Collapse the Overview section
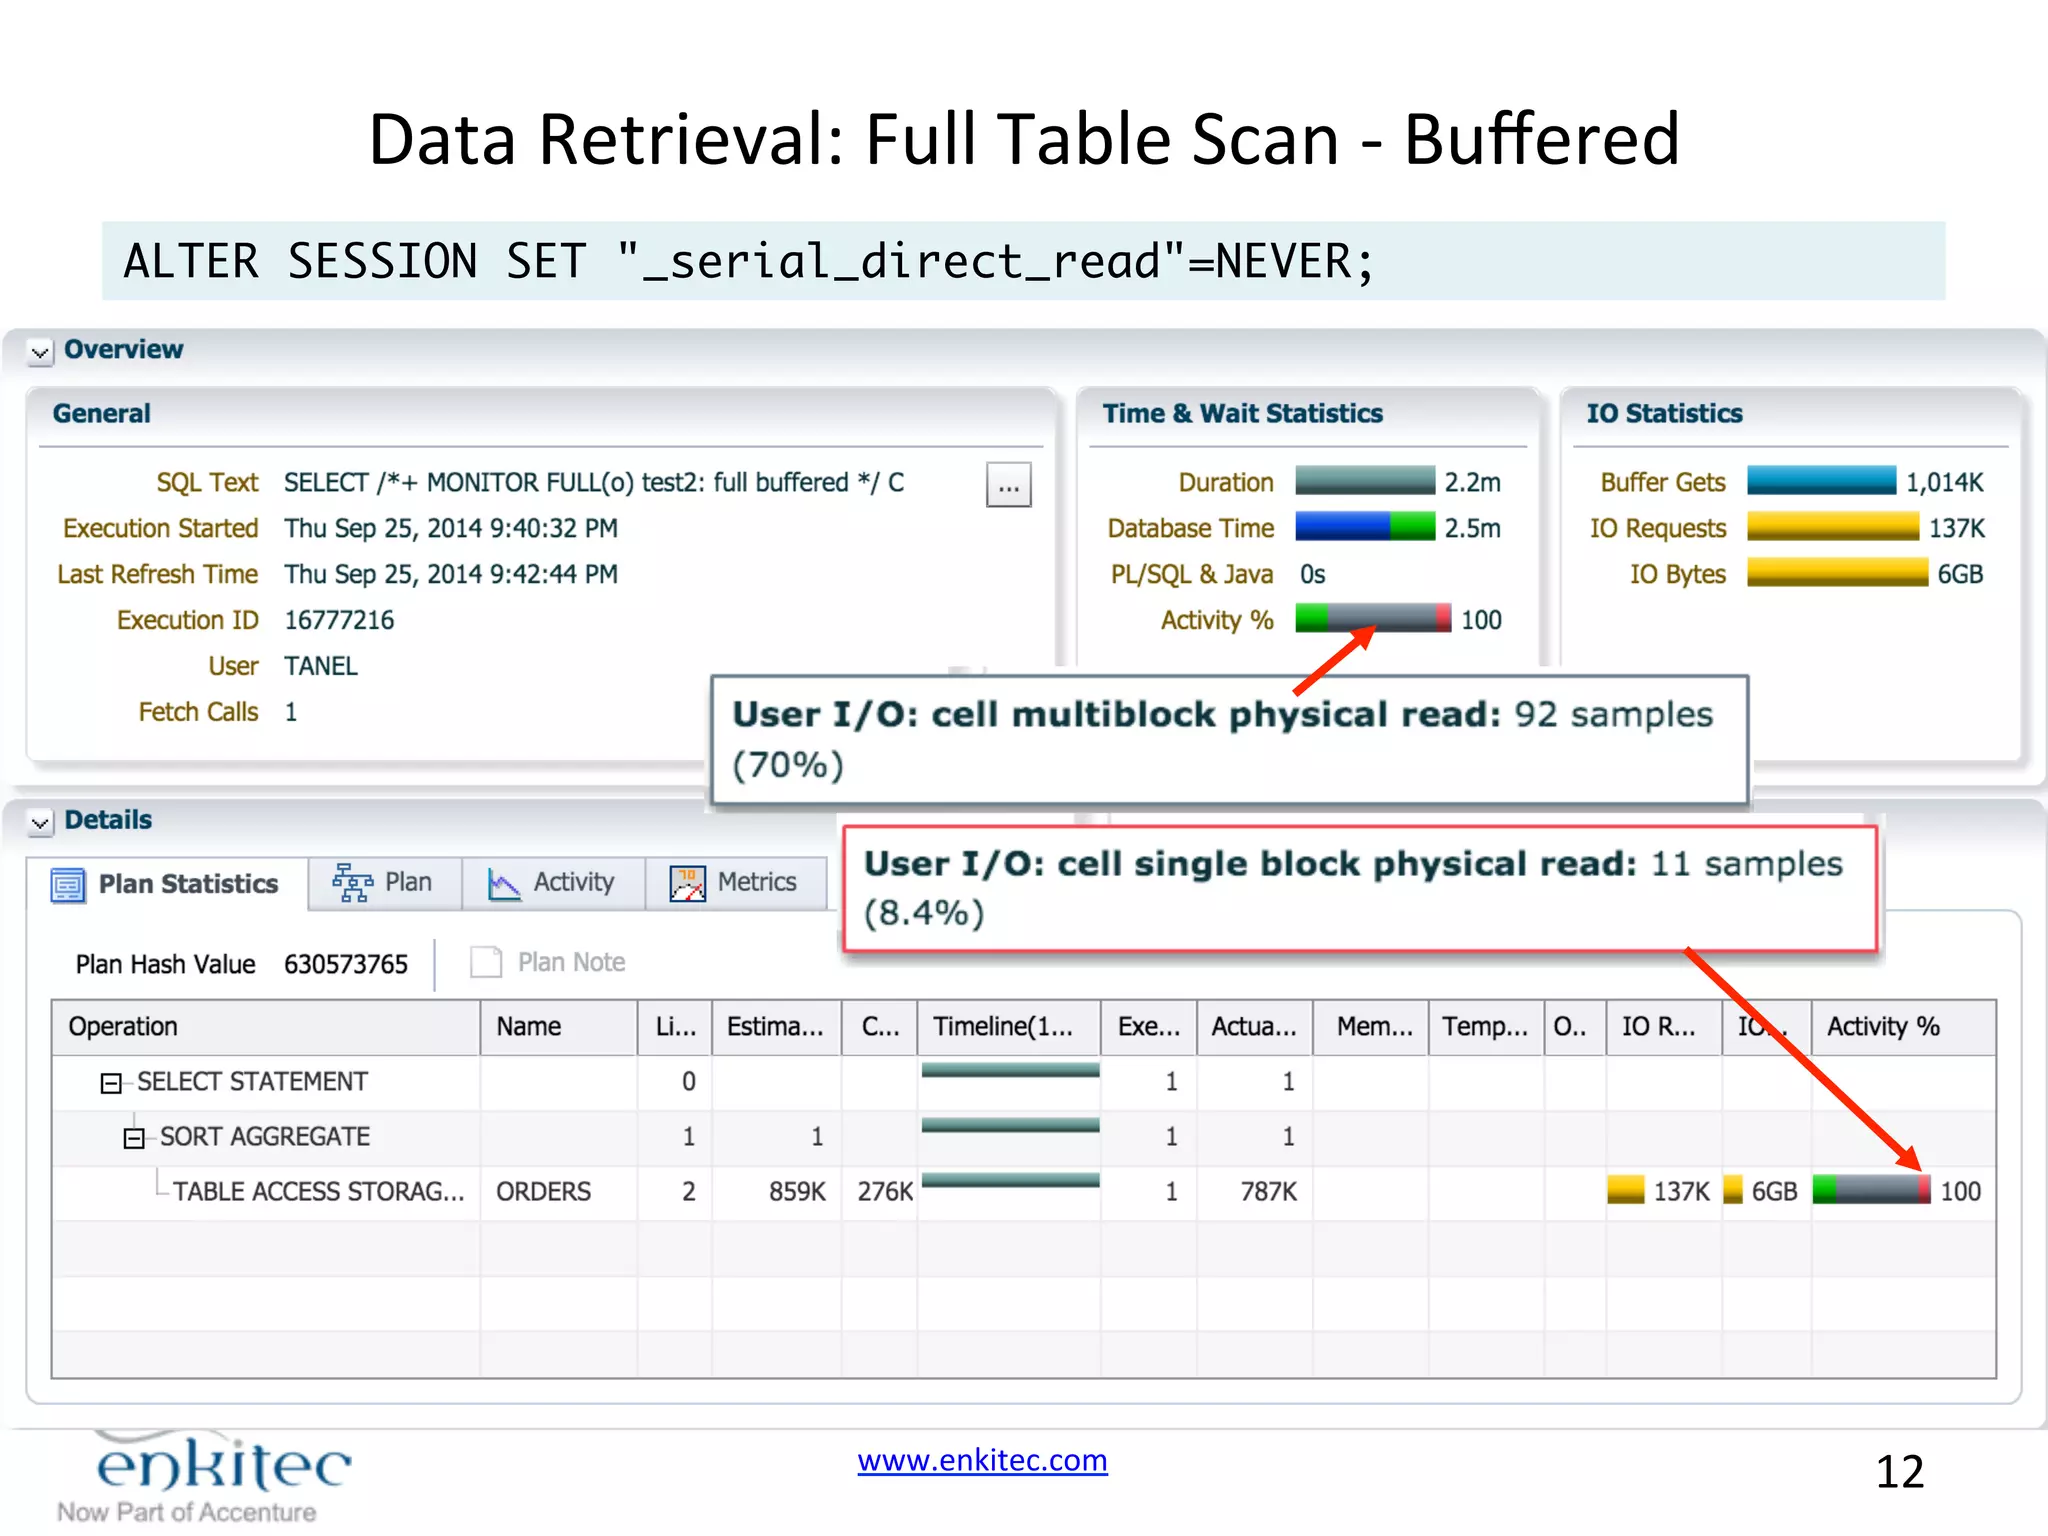Screen dimensions: 2048x1536 pos(40,352)
